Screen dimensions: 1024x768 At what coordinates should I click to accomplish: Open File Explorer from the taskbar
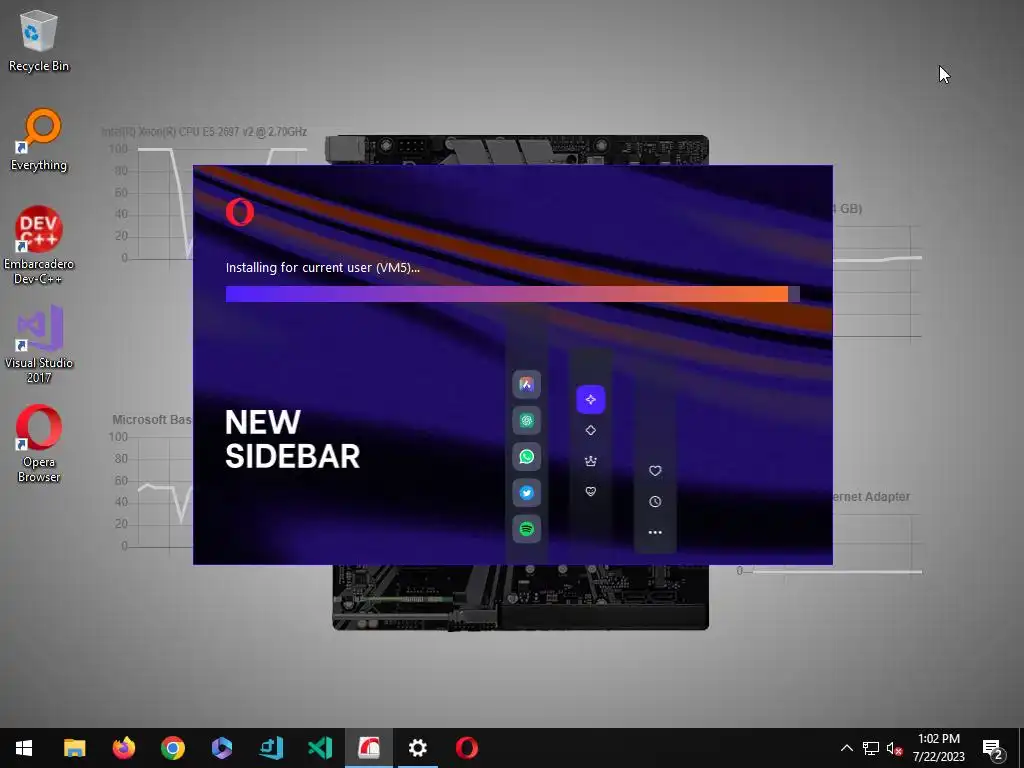coord(74,748)
